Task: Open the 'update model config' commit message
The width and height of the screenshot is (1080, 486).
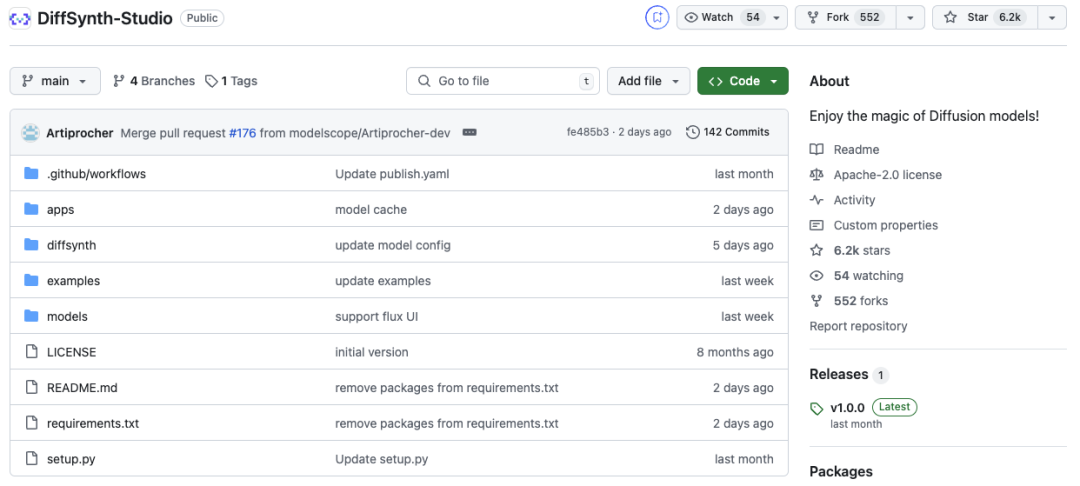Action: pos(393,246)
